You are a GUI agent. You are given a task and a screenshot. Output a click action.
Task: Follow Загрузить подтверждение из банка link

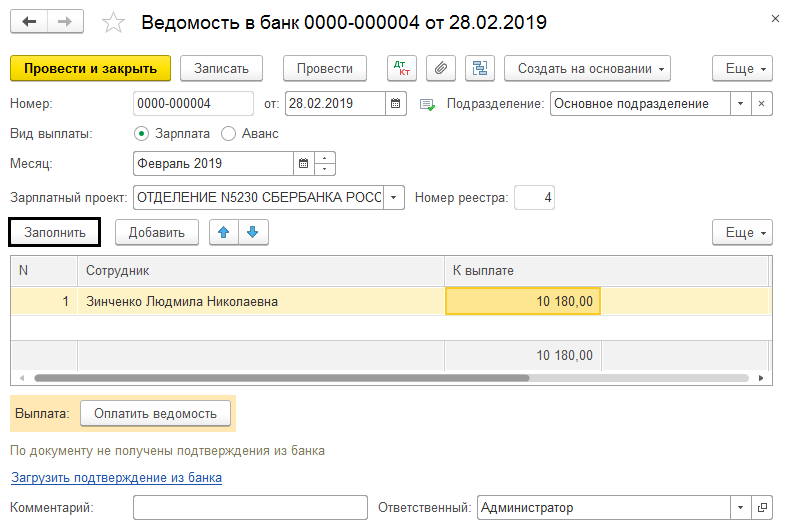[116, 478]
